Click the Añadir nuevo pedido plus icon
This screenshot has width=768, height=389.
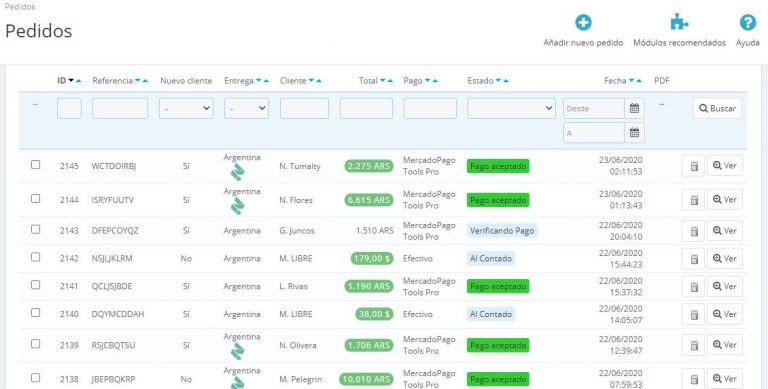pos(583,23)
